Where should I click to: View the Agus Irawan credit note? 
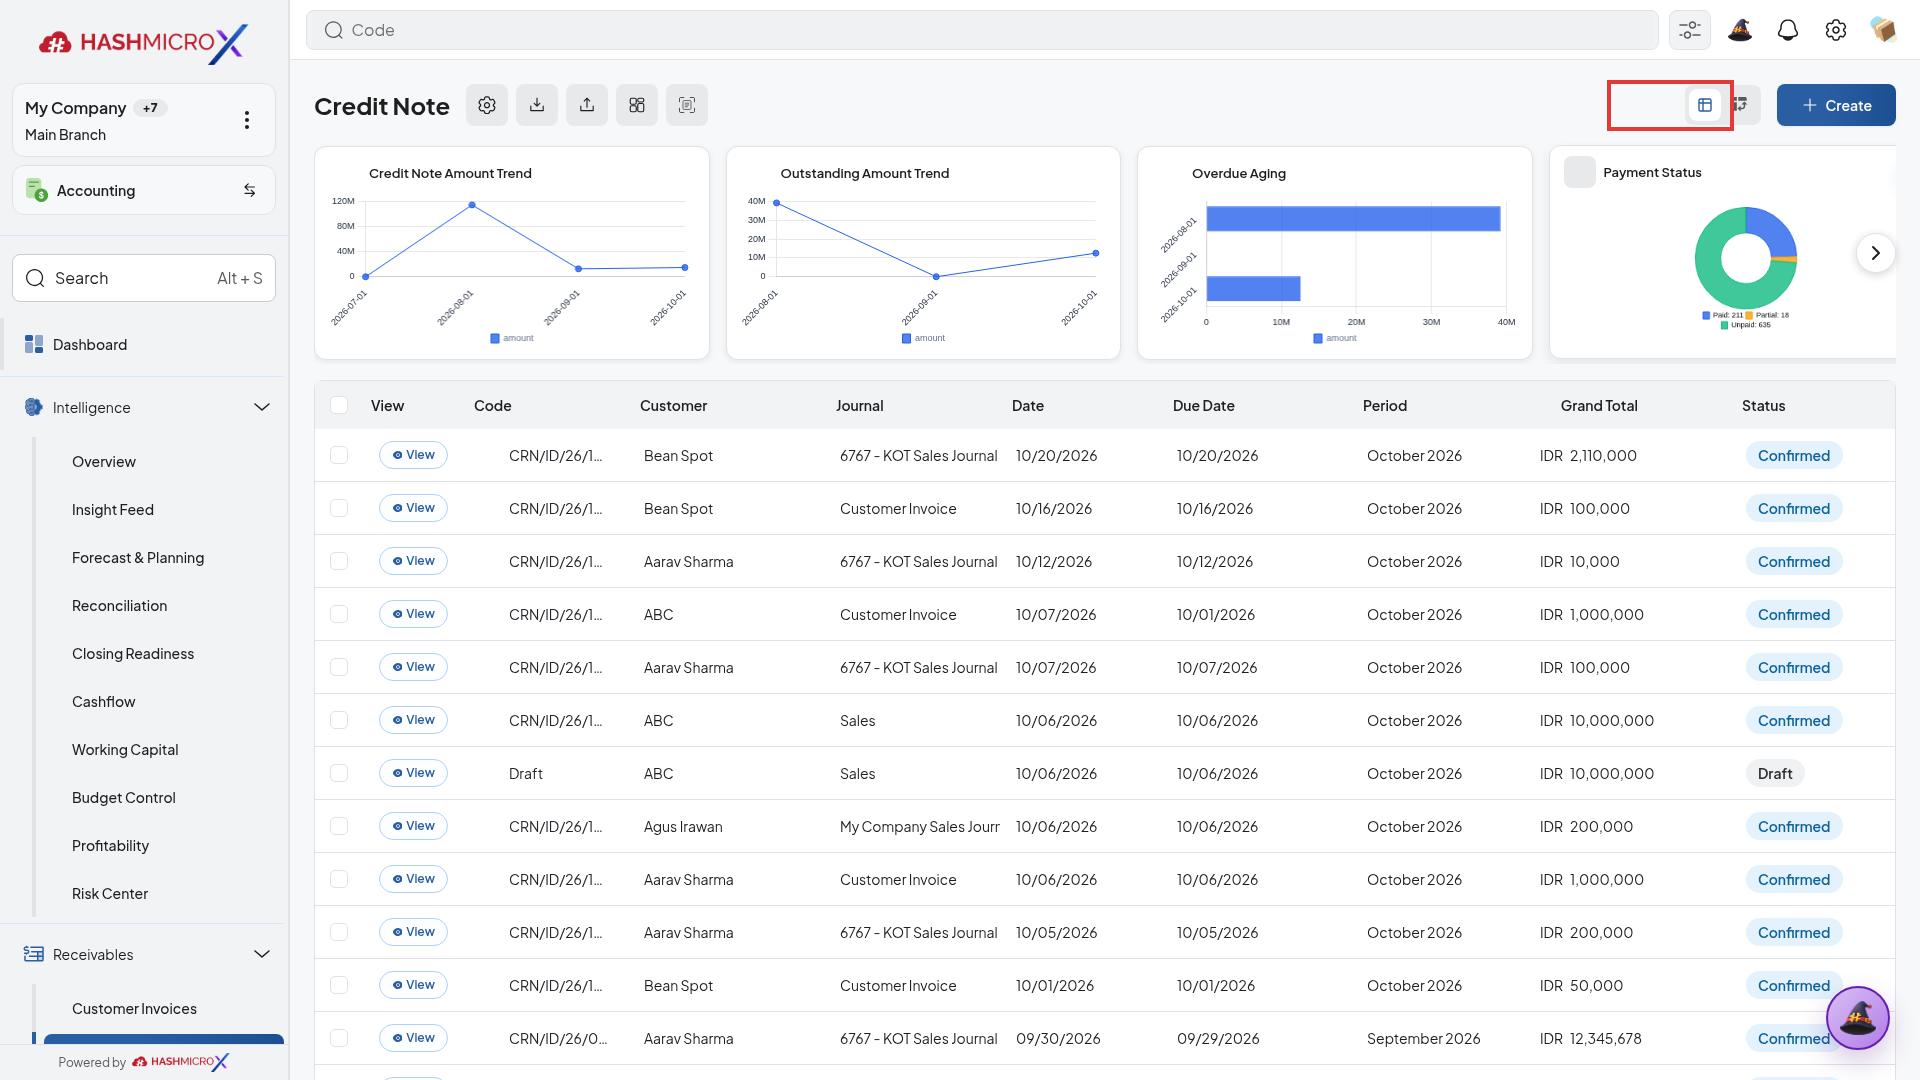[413, 826]
